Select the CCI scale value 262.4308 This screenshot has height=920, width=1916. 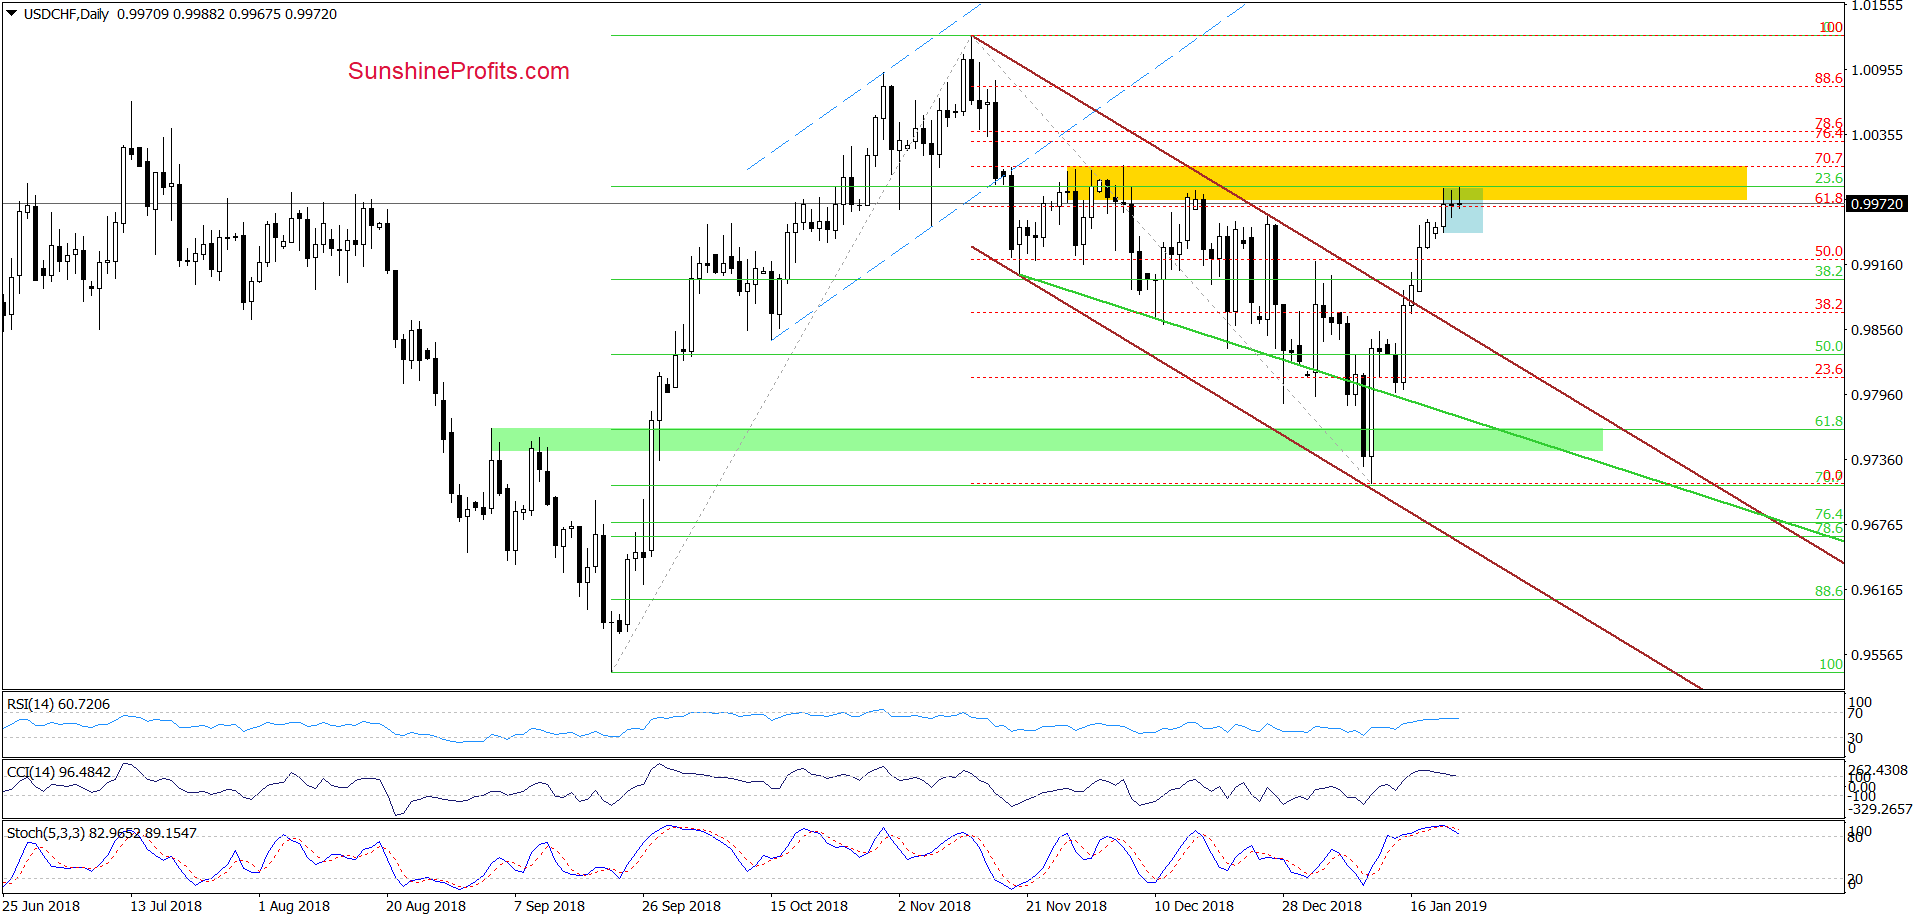point(1877,770)
